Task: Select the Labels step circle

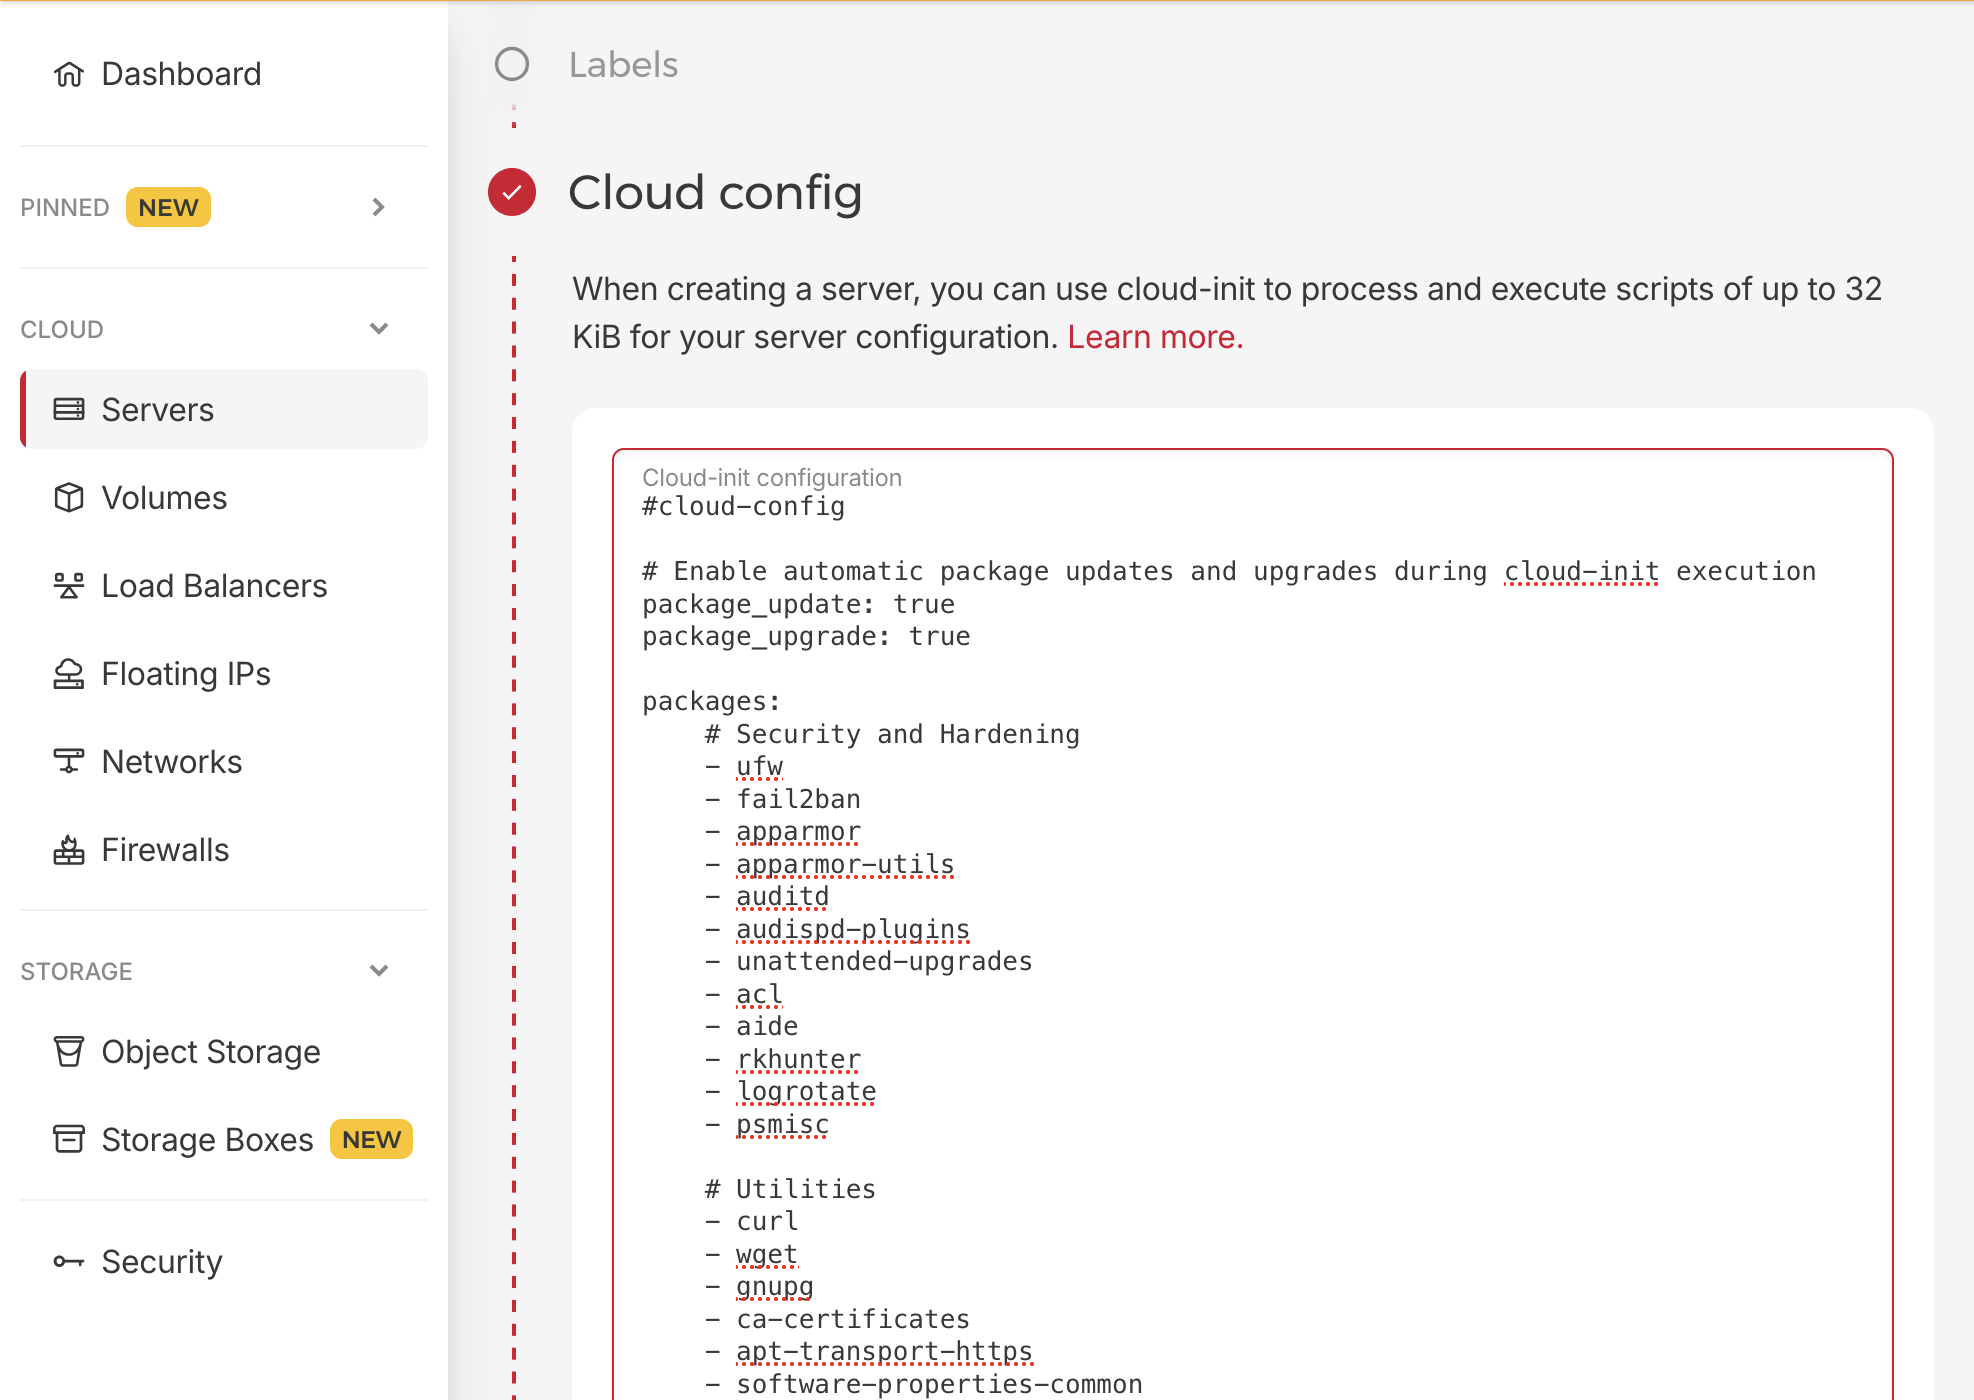Action: [x=512, y=64]
